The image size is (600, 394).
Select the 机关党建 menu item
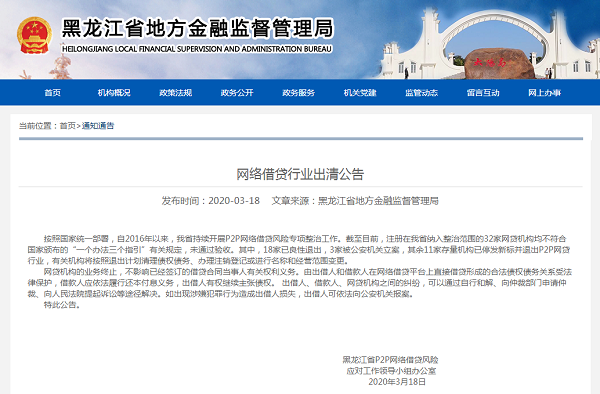[x=360, y=93]
